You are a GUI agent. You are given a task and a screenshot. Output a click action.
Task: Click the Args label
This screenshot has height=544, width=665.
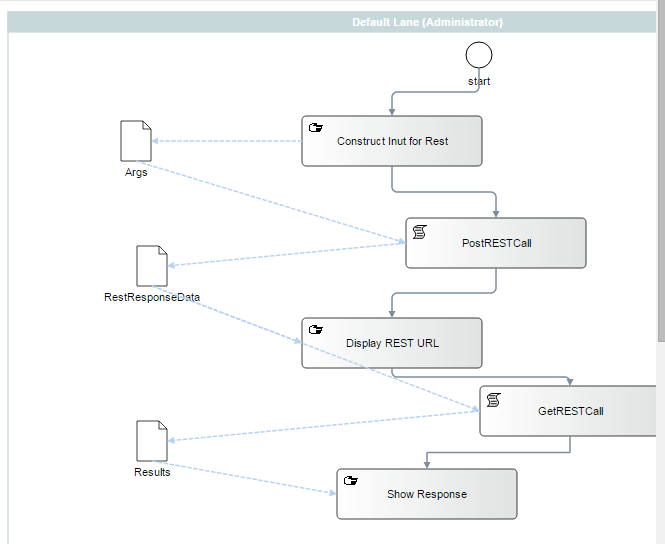click(136, 172)
